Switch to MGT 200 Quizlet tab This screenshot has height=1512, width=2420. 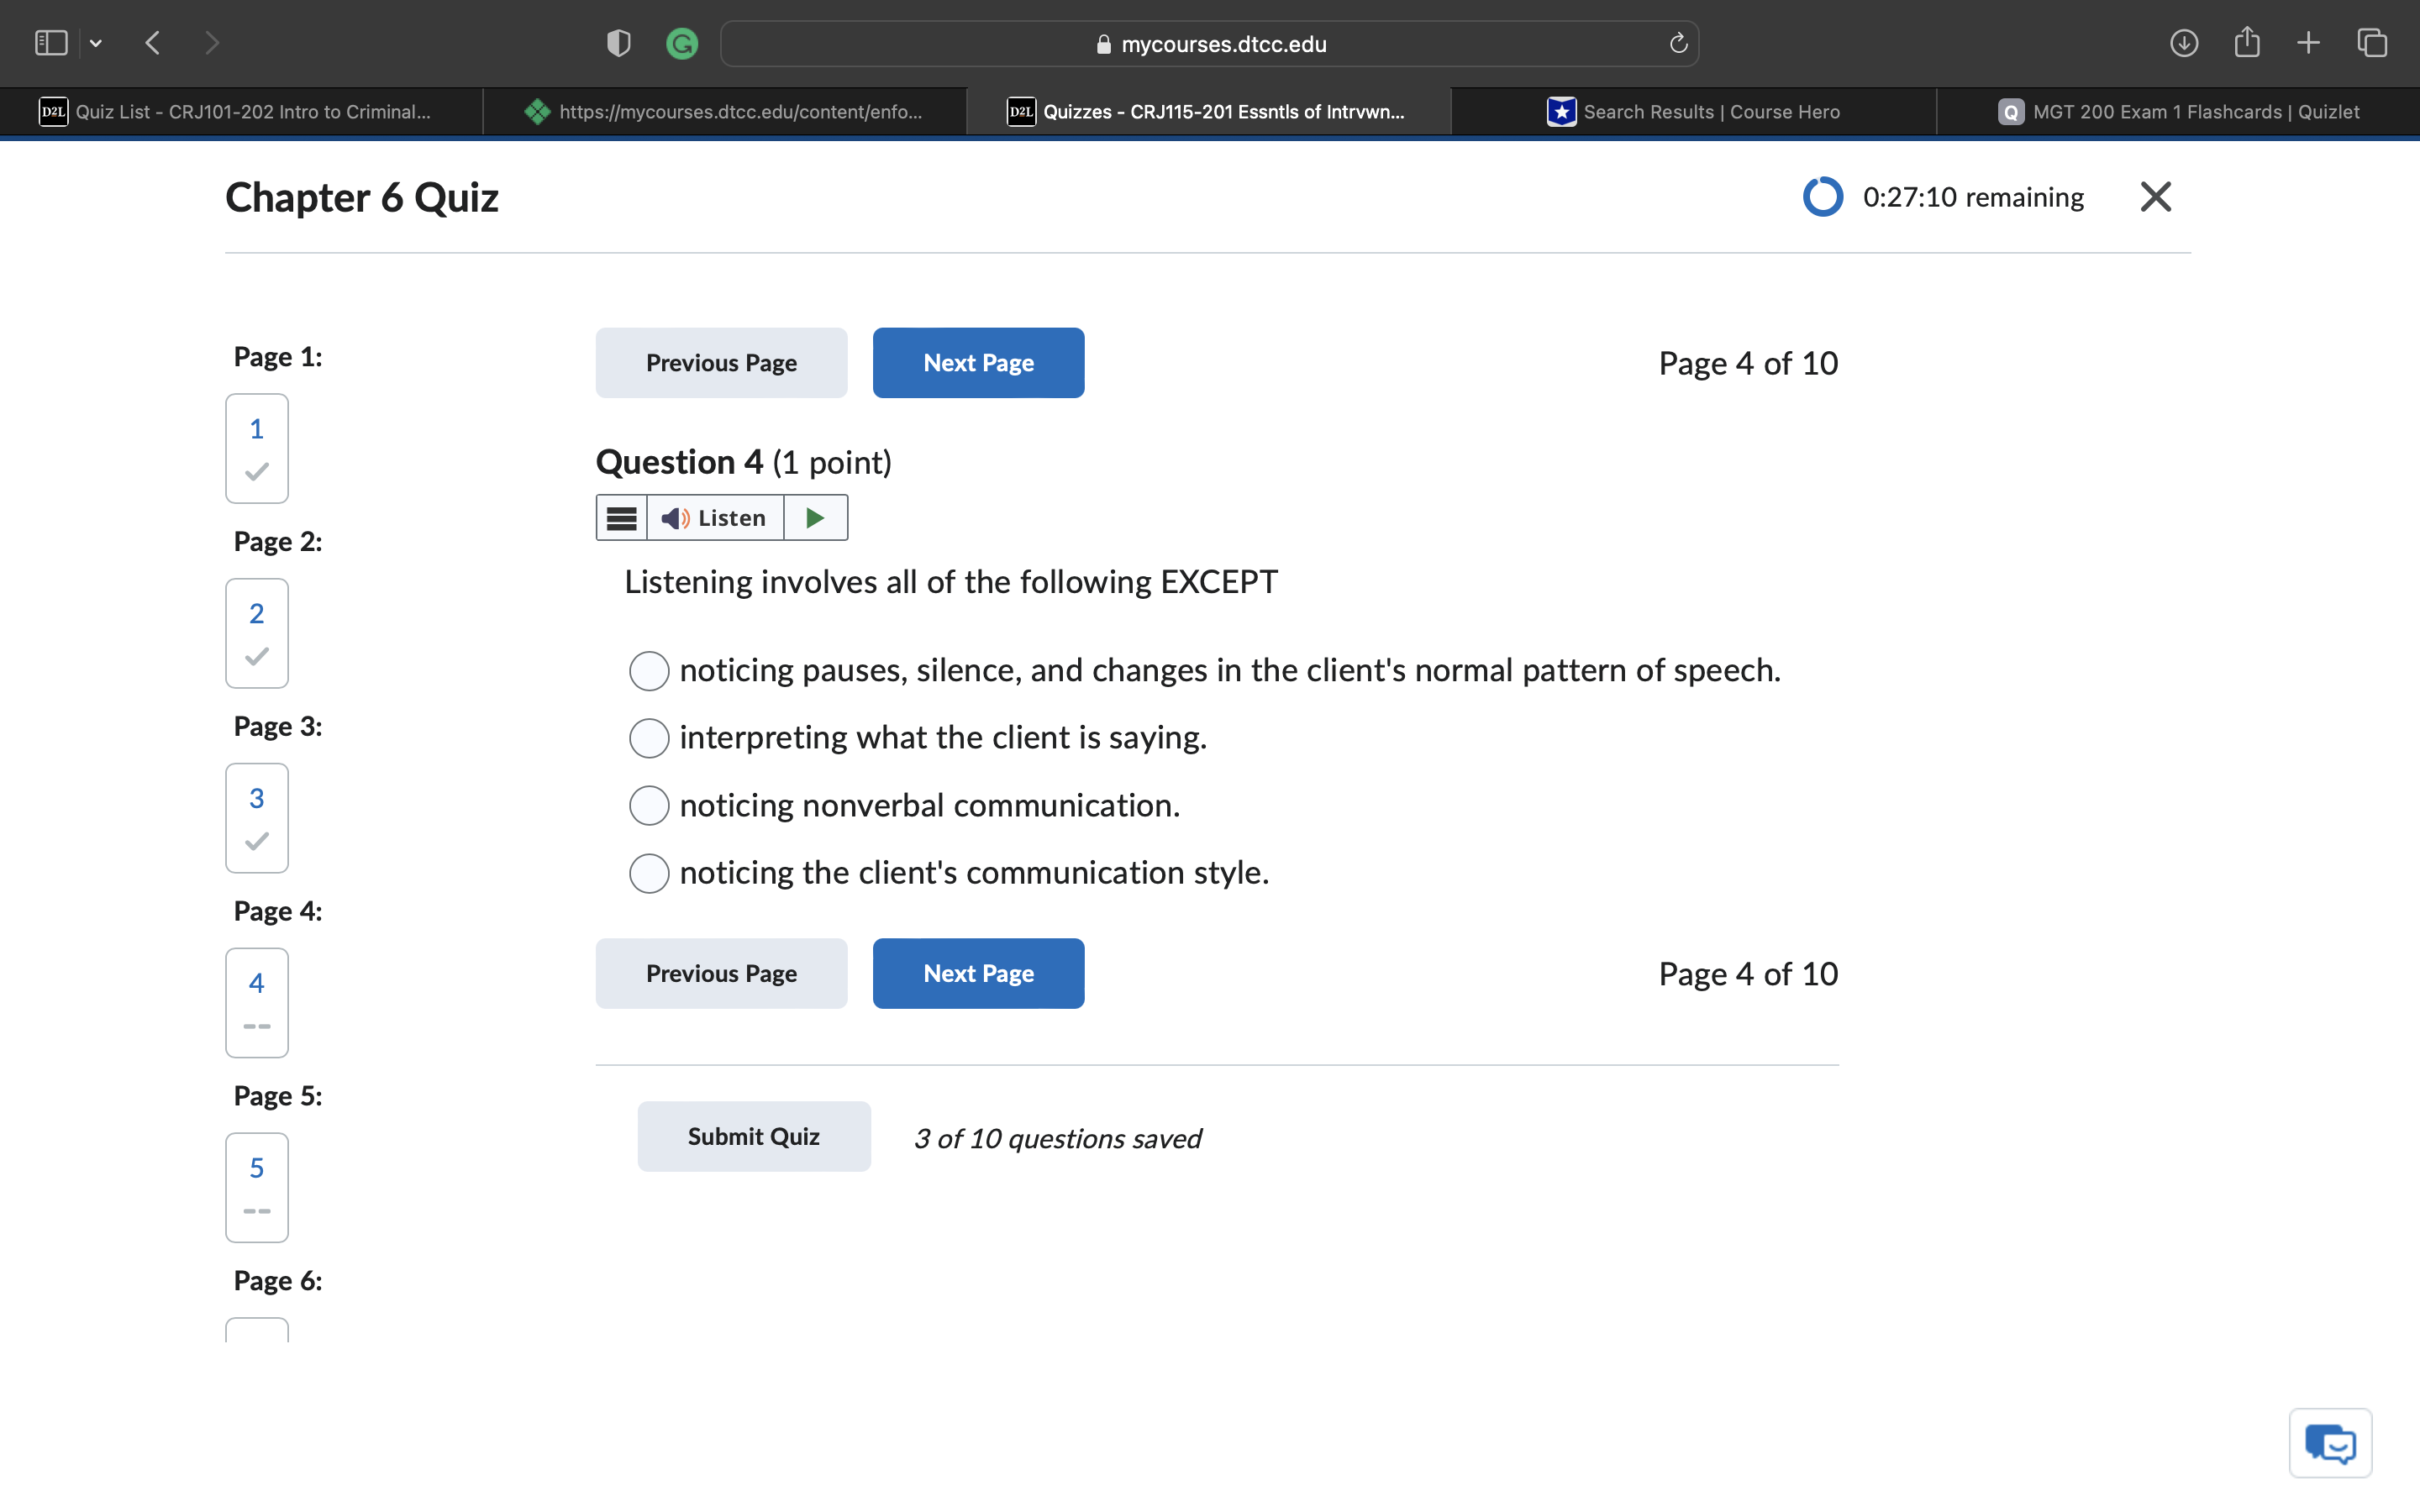coord(2178,112)
